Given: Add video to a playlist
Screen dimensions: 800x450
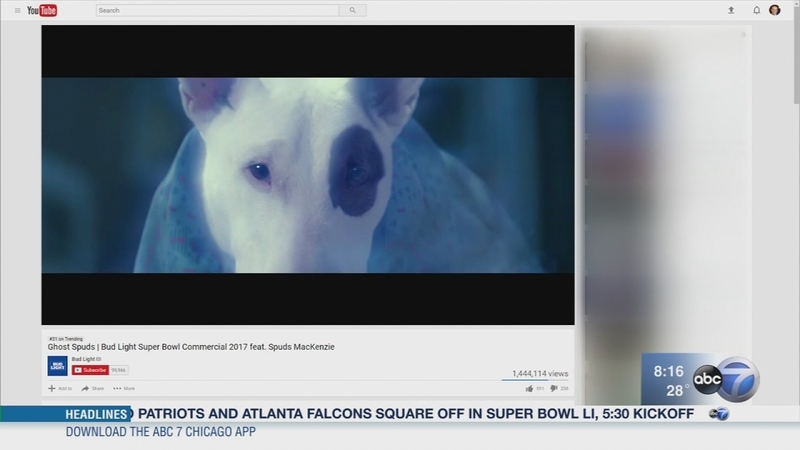Looking at the screenshot, I should (60, 389).
